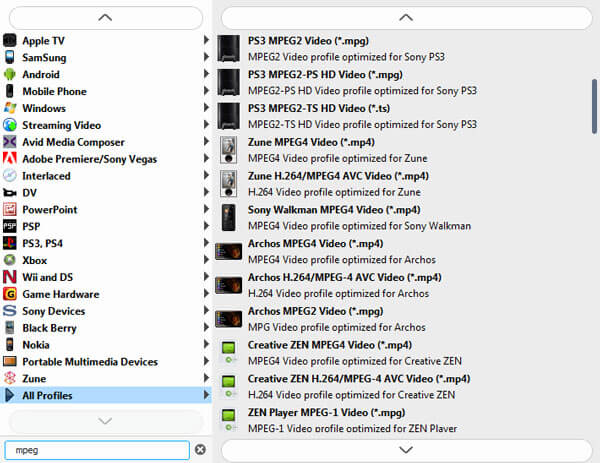Select Archos MPEG4 Video (*.mp4) profile
The width and height of the screenshot is (600, 463).
click(x=402, y=251)
